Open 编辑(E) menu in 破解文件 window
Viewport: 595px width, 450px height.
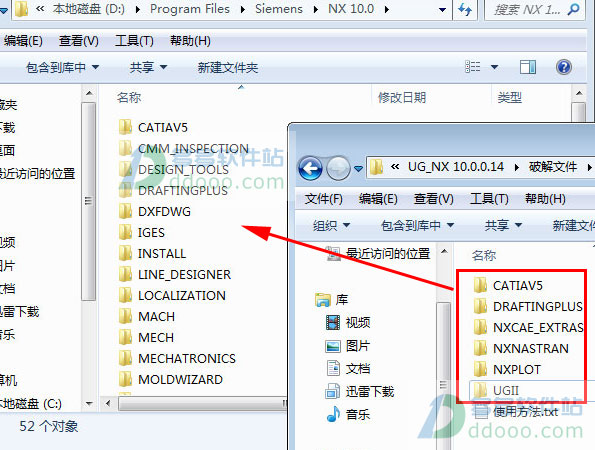click(378, 199)
